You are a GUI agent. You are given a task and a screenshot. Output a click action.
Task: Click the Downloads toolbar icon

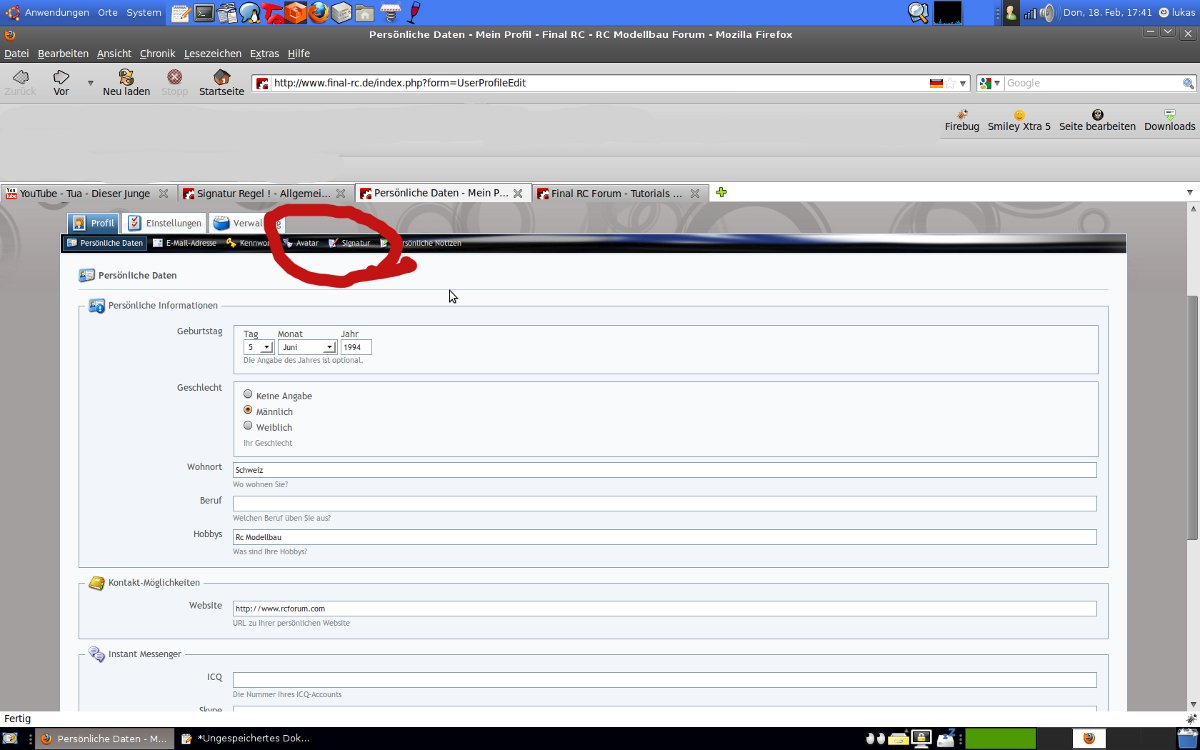coord(1169,115)
